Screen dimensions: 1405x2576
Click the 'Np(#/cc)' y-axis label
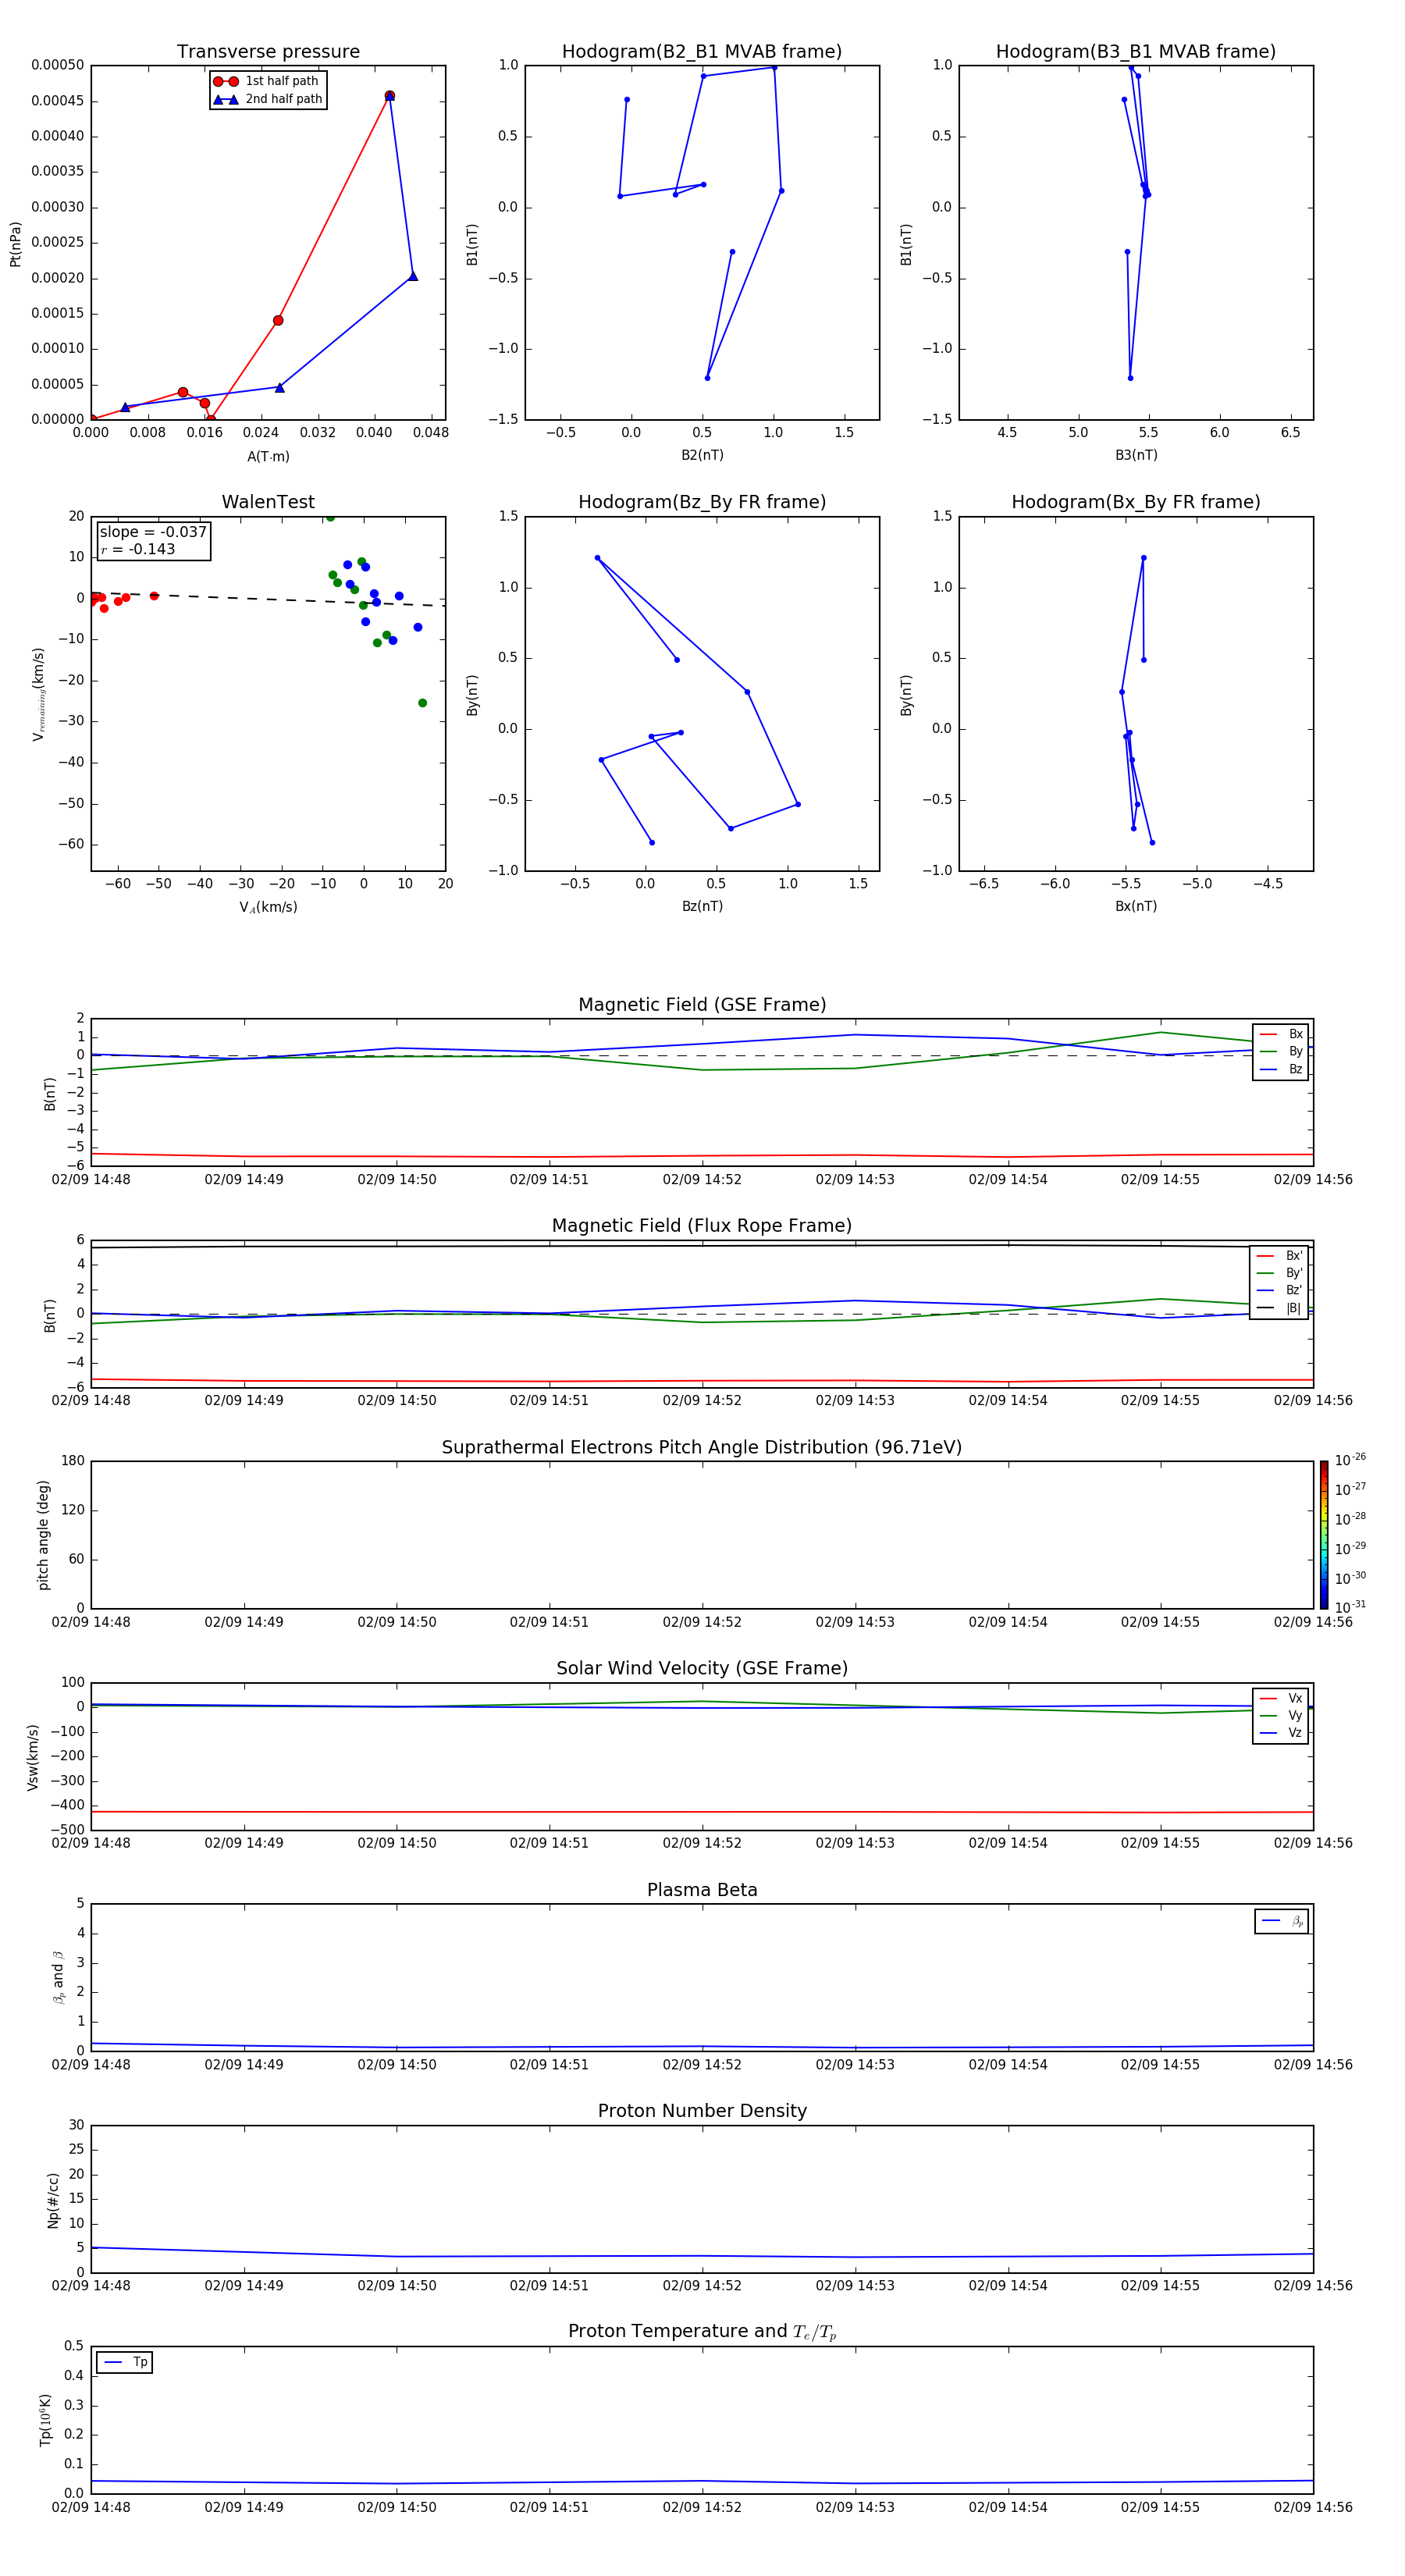click(53, 2200)
